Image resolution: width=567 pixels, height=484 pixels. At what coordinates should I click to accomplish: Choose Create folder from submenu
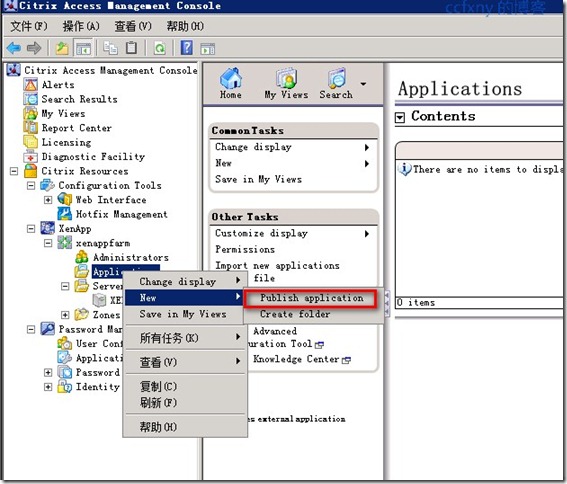coord(295,314)
